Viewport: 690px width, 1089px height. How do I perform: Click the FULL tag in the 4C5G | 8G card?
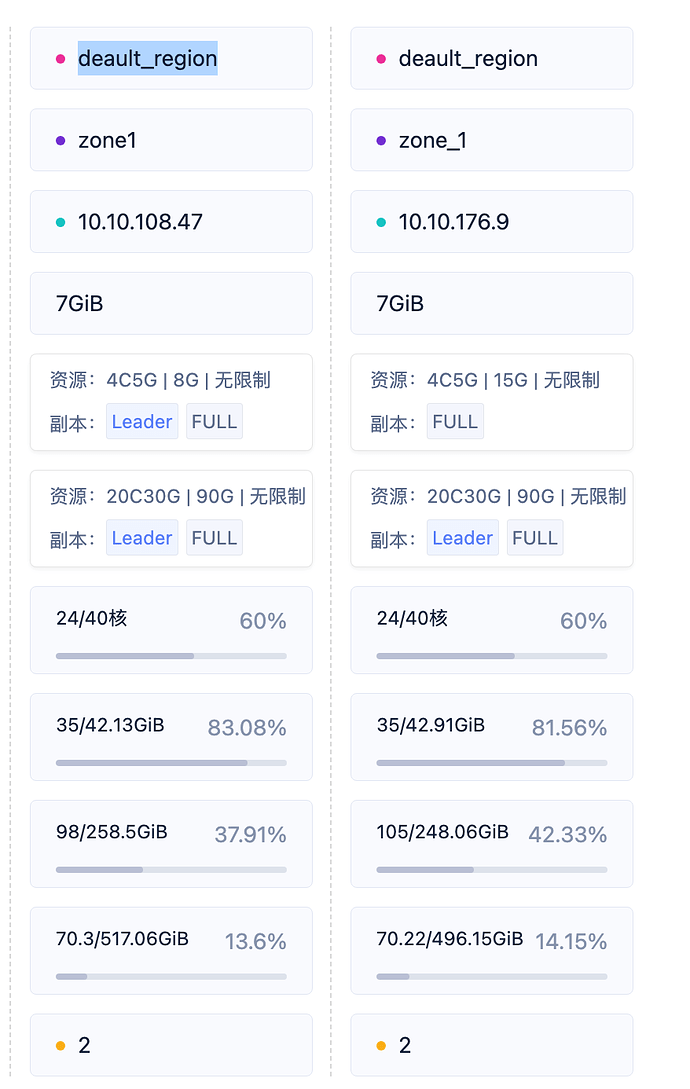pyautogui.click(x=214, y=422)
